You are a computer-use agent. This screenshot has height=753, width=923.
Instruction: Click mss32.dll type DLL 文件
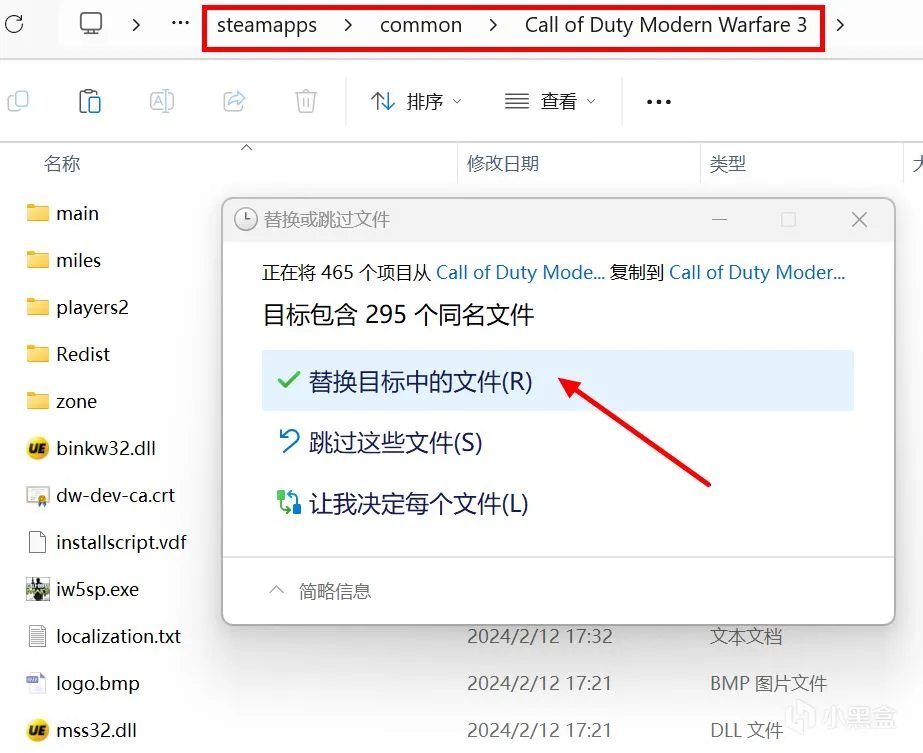point(746,731)
